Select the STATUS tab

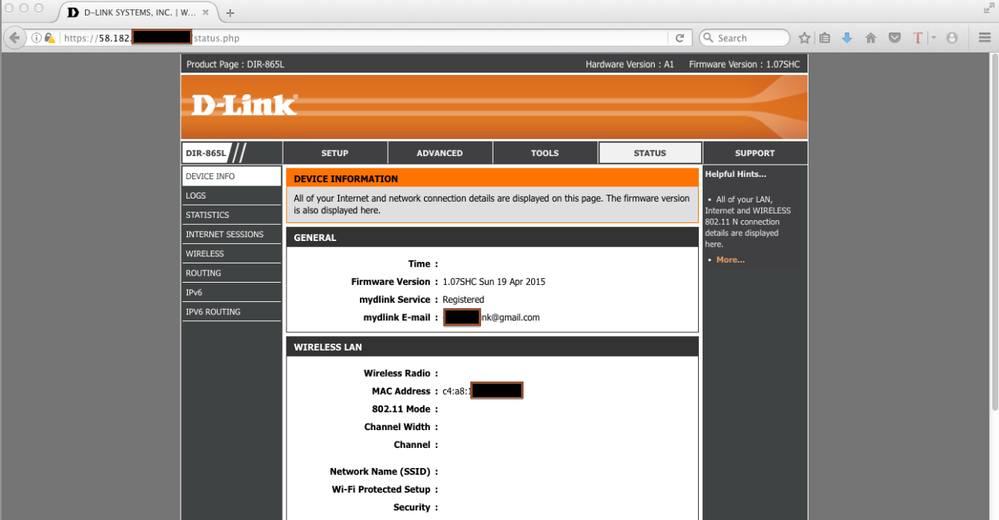click(650, 153)
